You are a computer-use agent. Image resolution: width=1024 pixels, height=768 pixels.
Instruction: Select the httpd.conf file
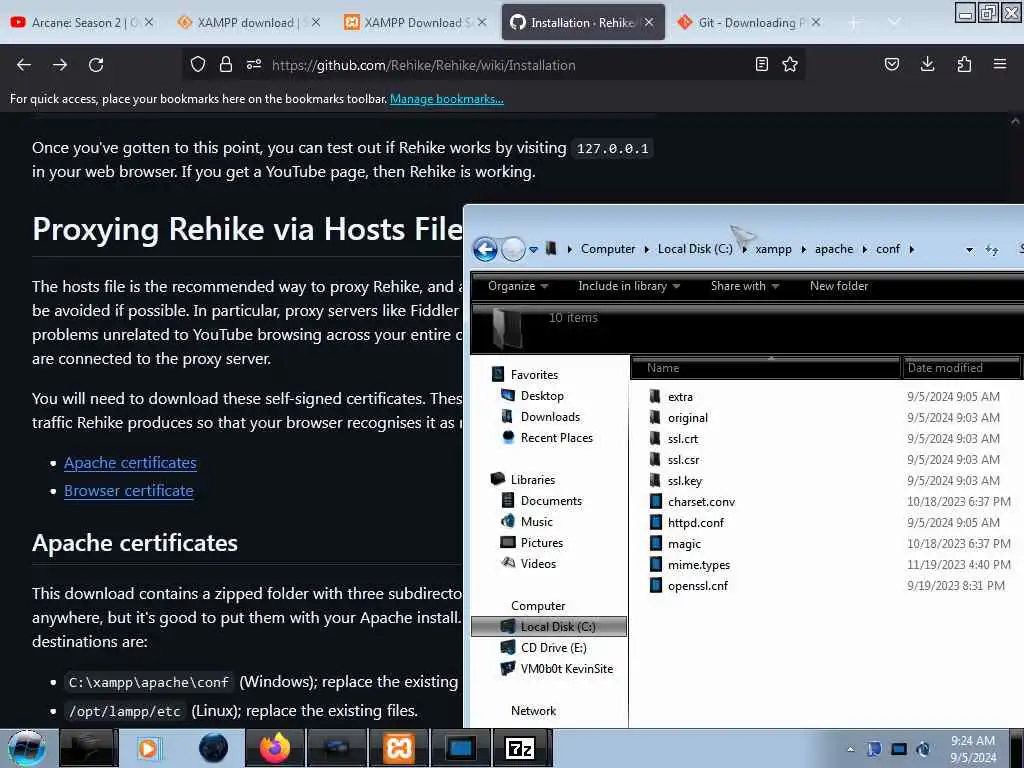point(696,522)
